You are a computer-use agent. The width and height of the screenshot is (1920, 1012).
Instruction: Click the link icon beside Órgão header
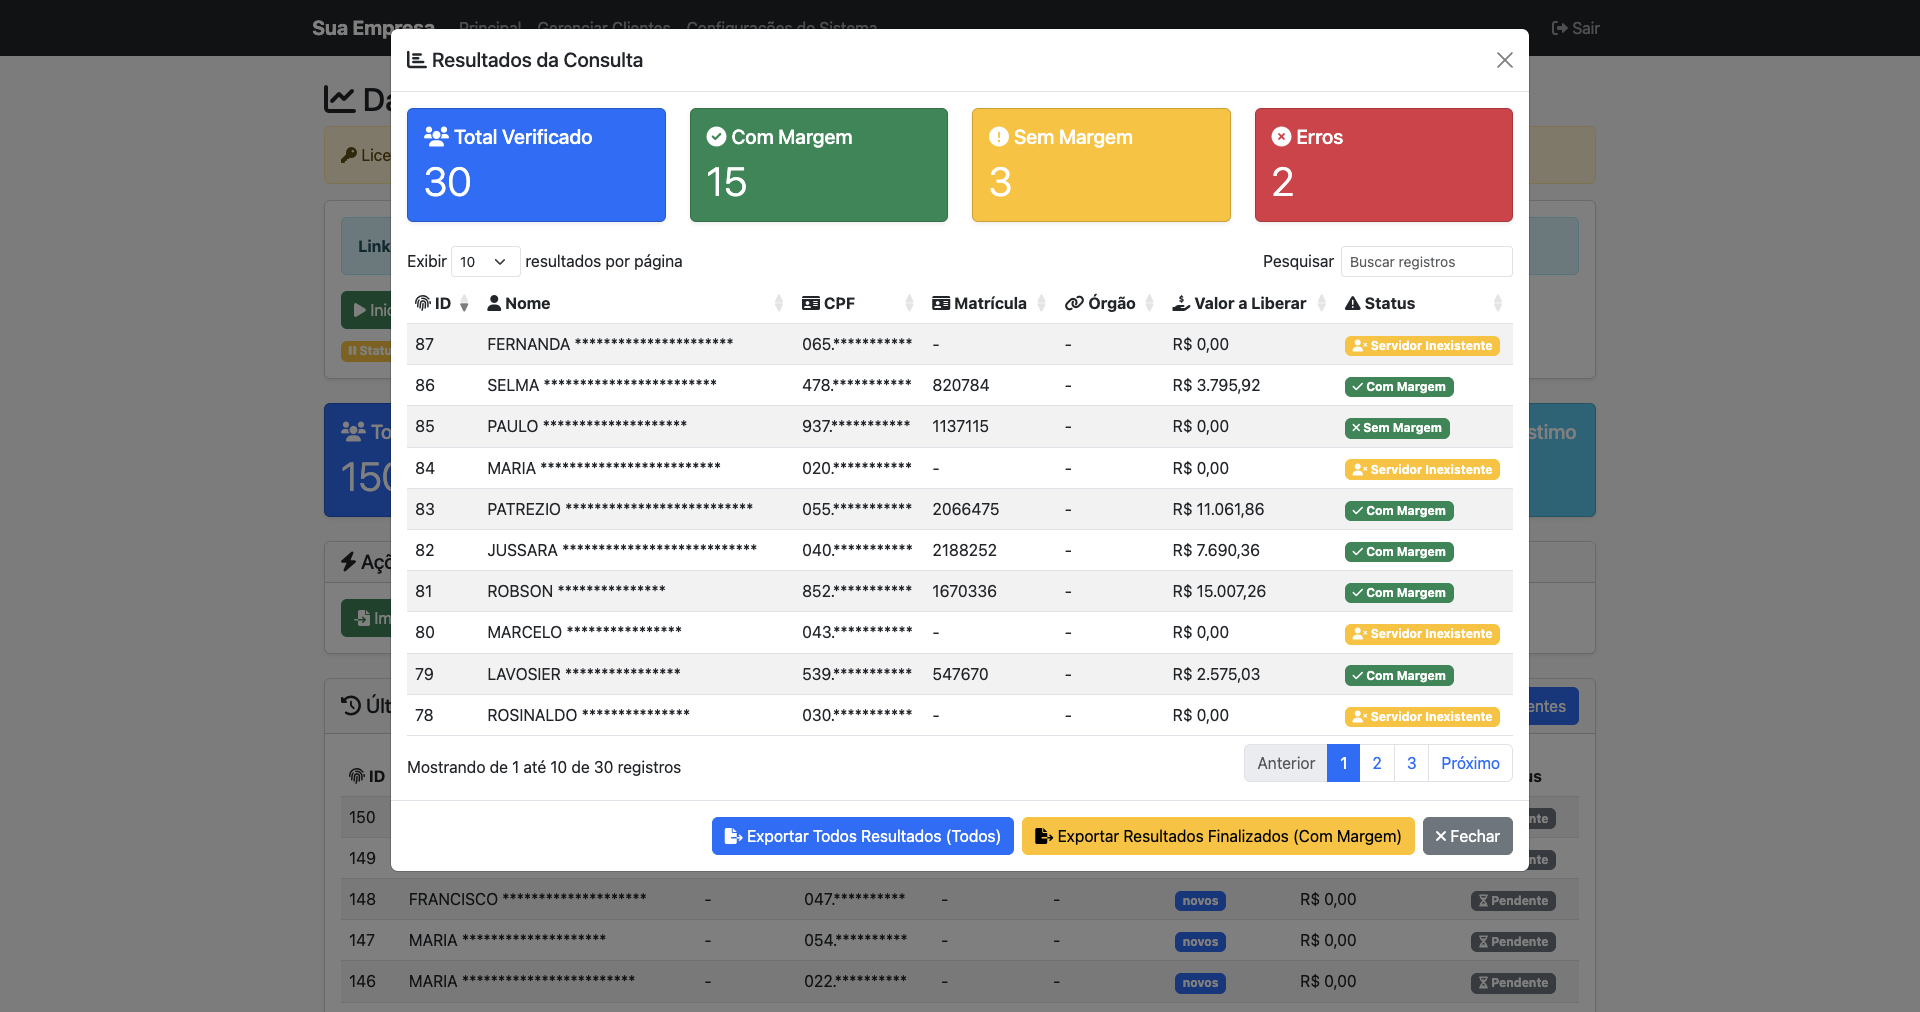coord(1074,303)
